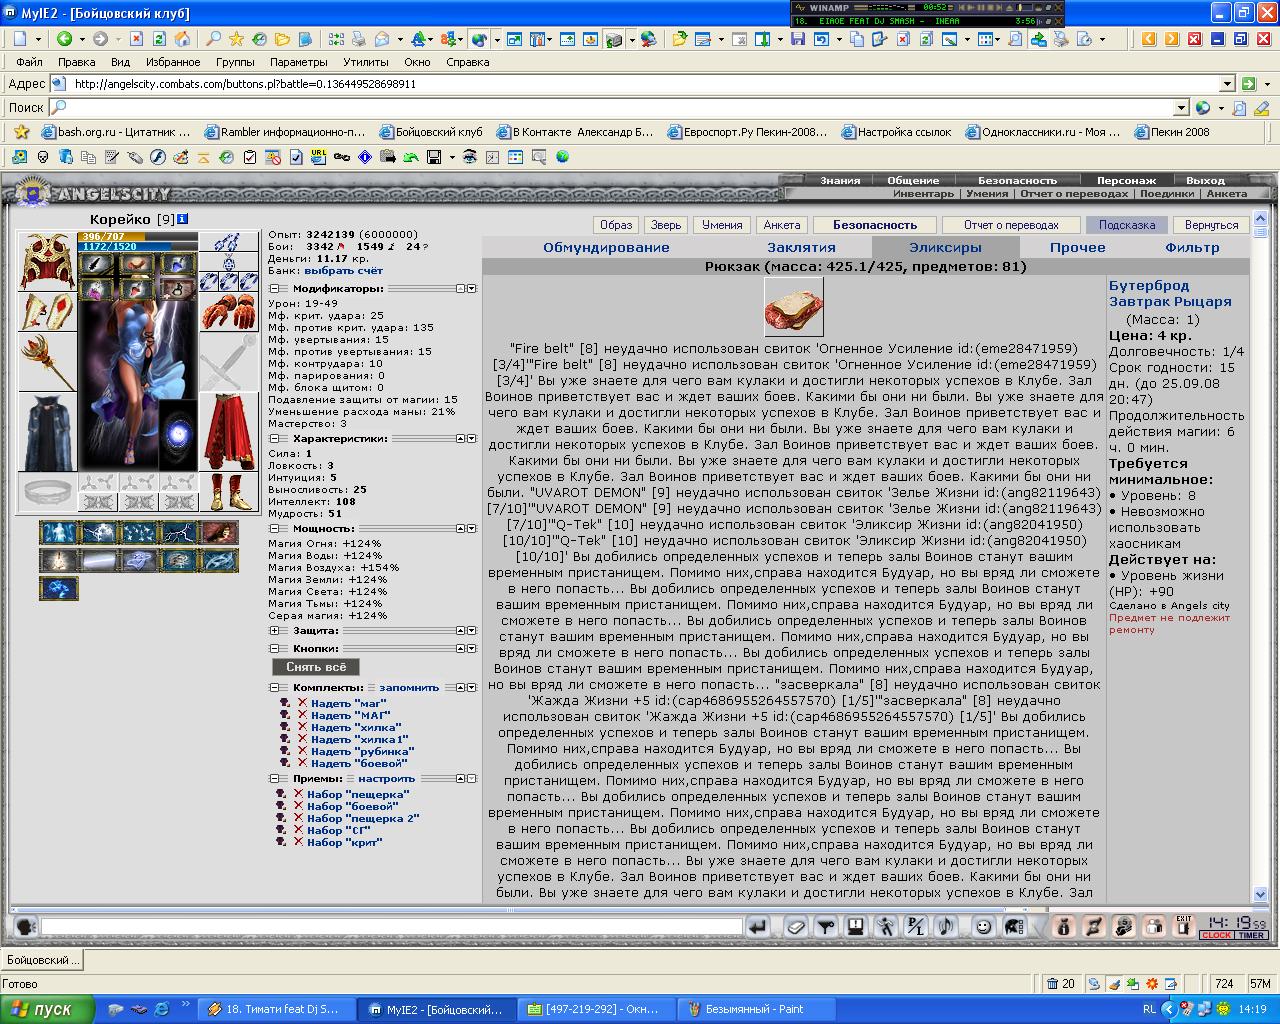Click Надеть "рубинка" set link
This screenshot has height=1024, width=1280.
point(362,751)
